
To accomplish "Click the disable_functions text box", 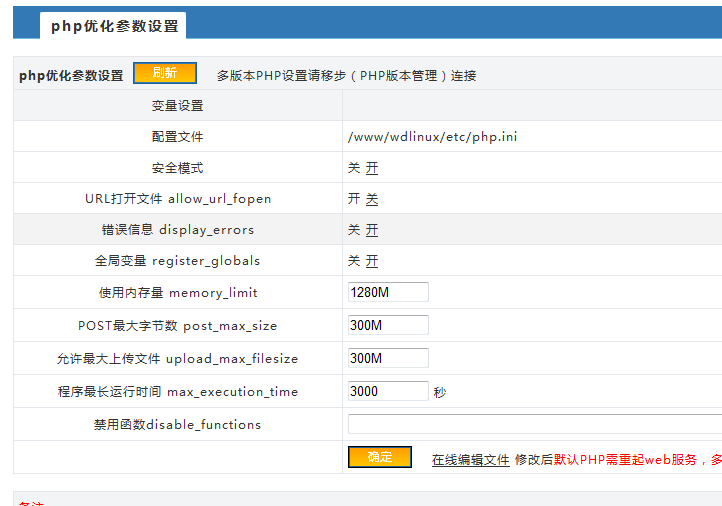I will click(x=535, y=424).
